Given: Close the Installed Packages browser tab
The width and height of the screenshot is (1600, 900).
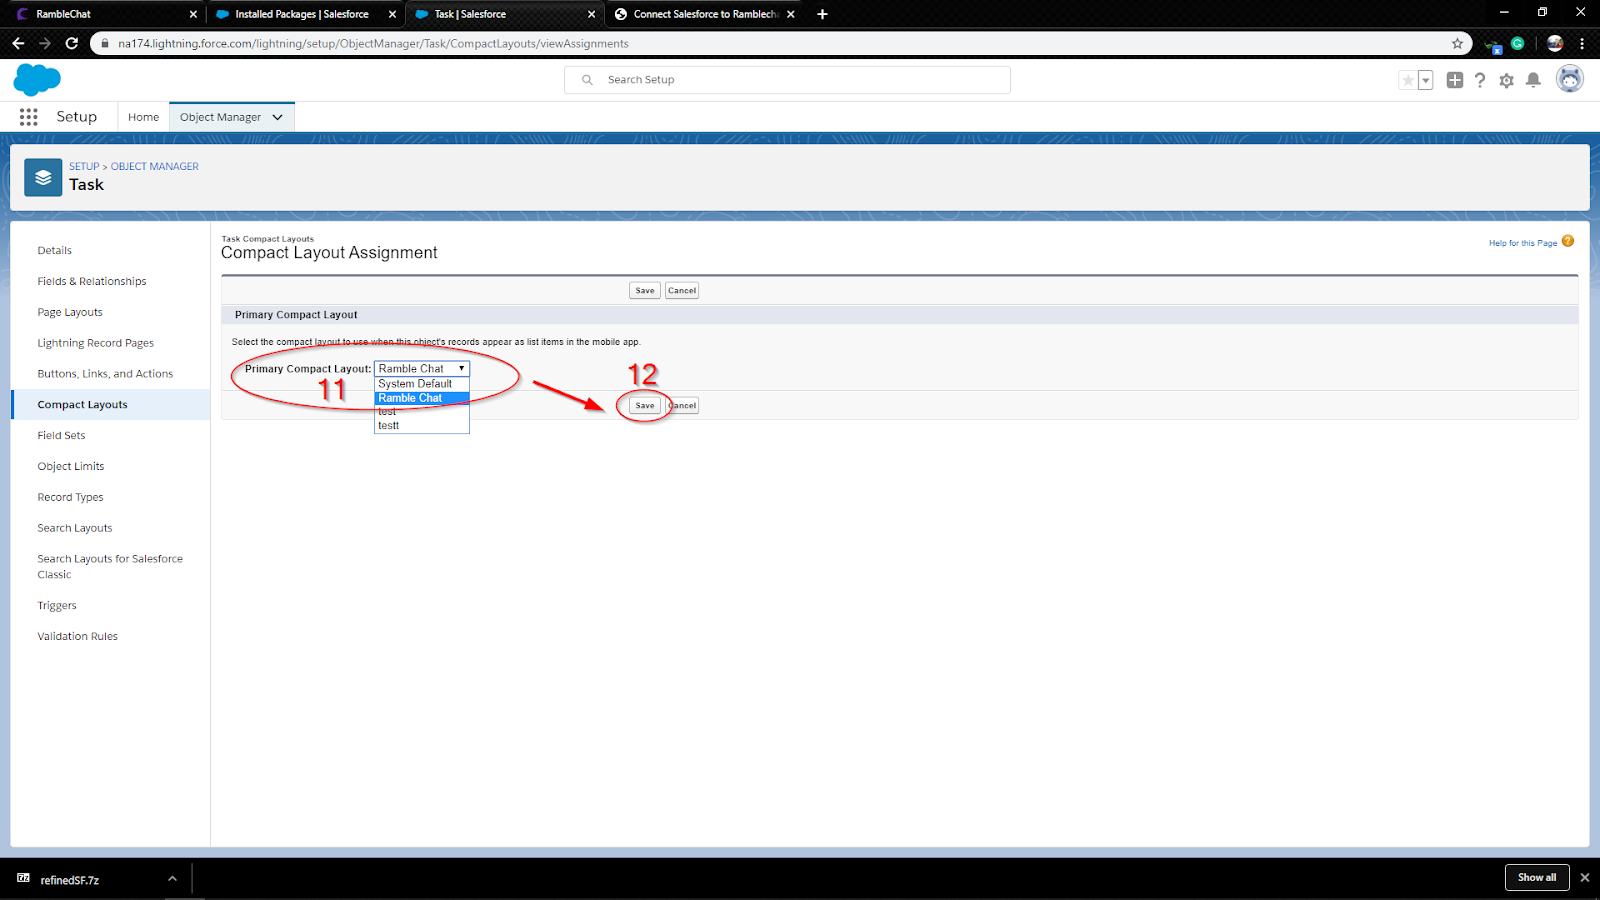Looking at the screenshot, I should 392,14.
